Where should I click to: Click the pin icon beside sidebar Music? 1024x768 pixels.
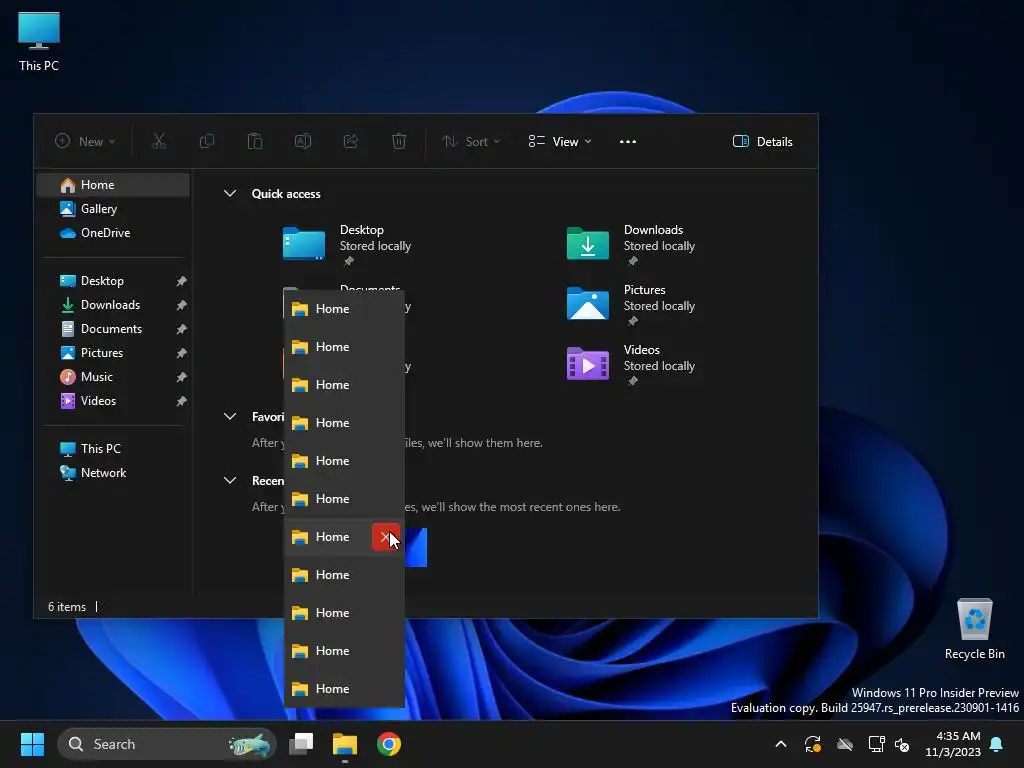(182, 377)
